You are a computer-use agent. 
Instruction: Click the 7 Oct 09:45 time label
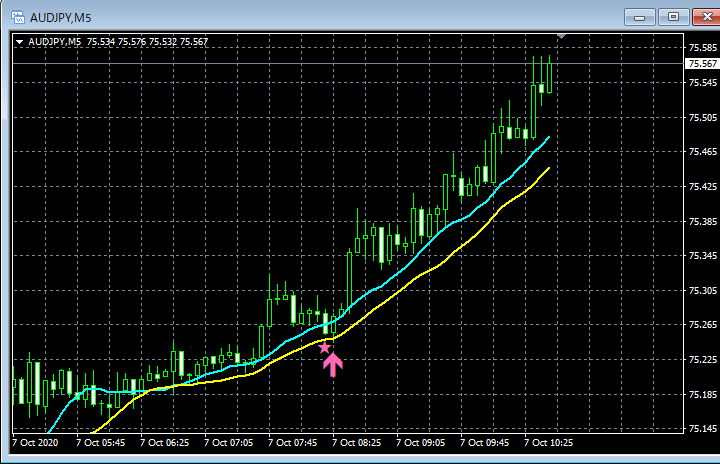(x=484, y=443)
